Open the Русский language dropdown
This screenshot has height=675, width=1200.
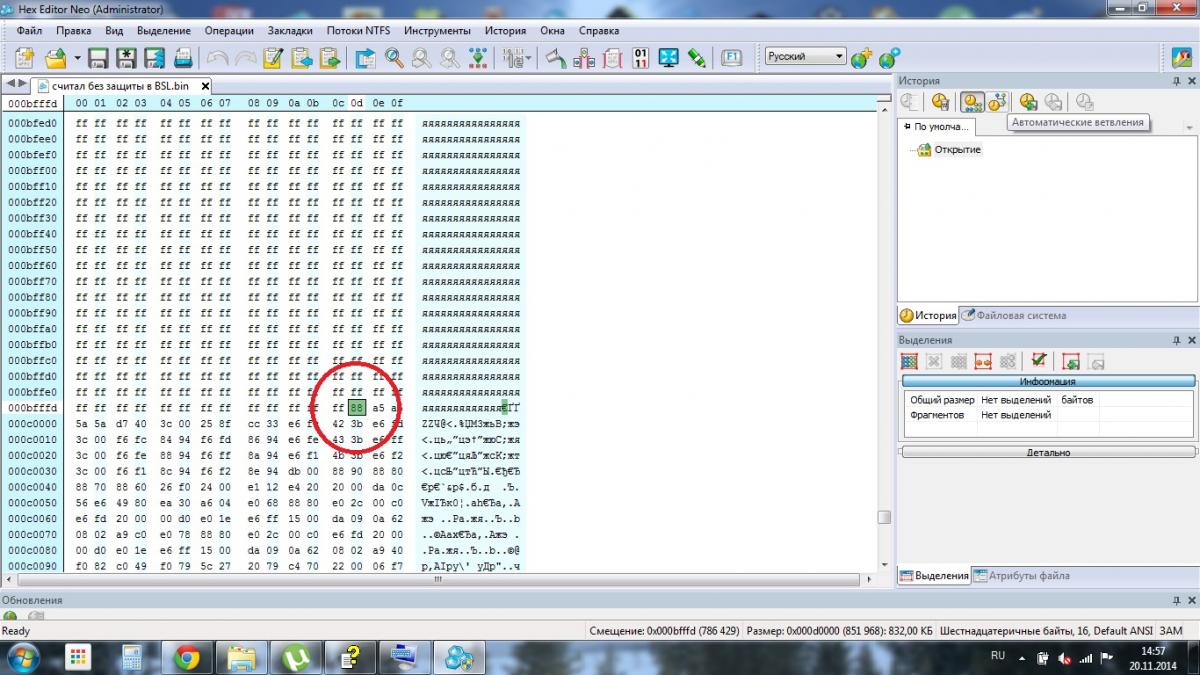click(x=806, y=56)
